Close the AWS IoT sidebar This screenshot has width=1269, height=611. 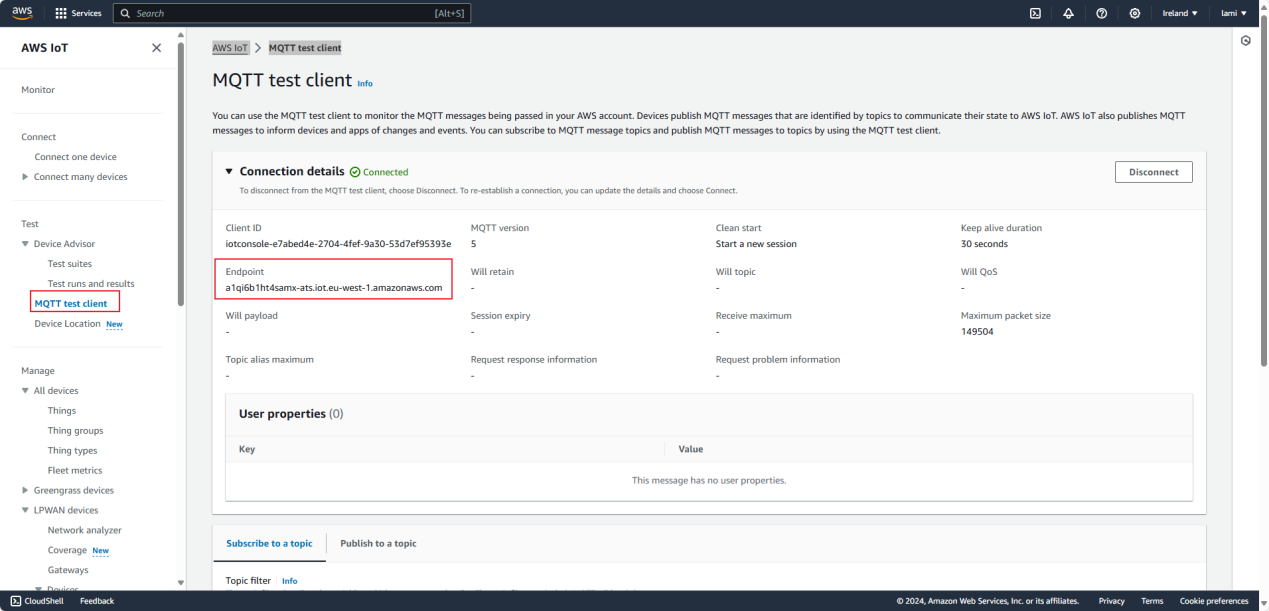click(156, 48)
